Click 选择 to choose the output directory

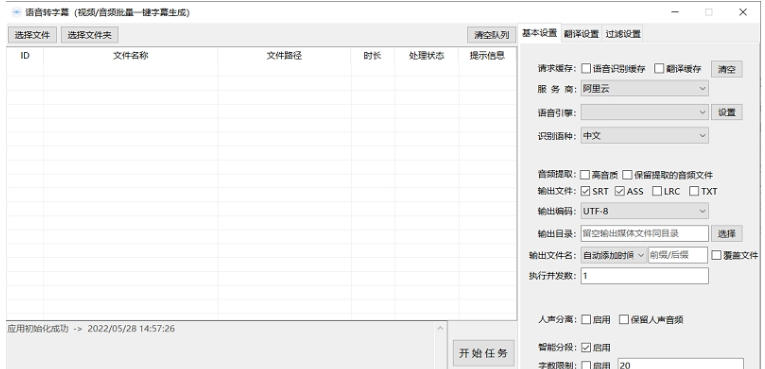point(726,233)
